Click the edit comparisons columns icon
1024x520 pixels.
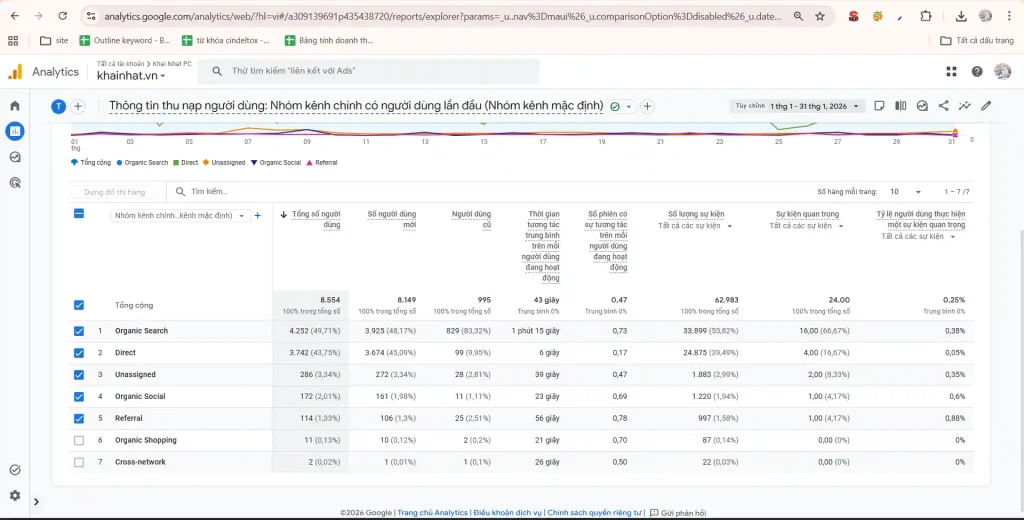coord(901,106)
